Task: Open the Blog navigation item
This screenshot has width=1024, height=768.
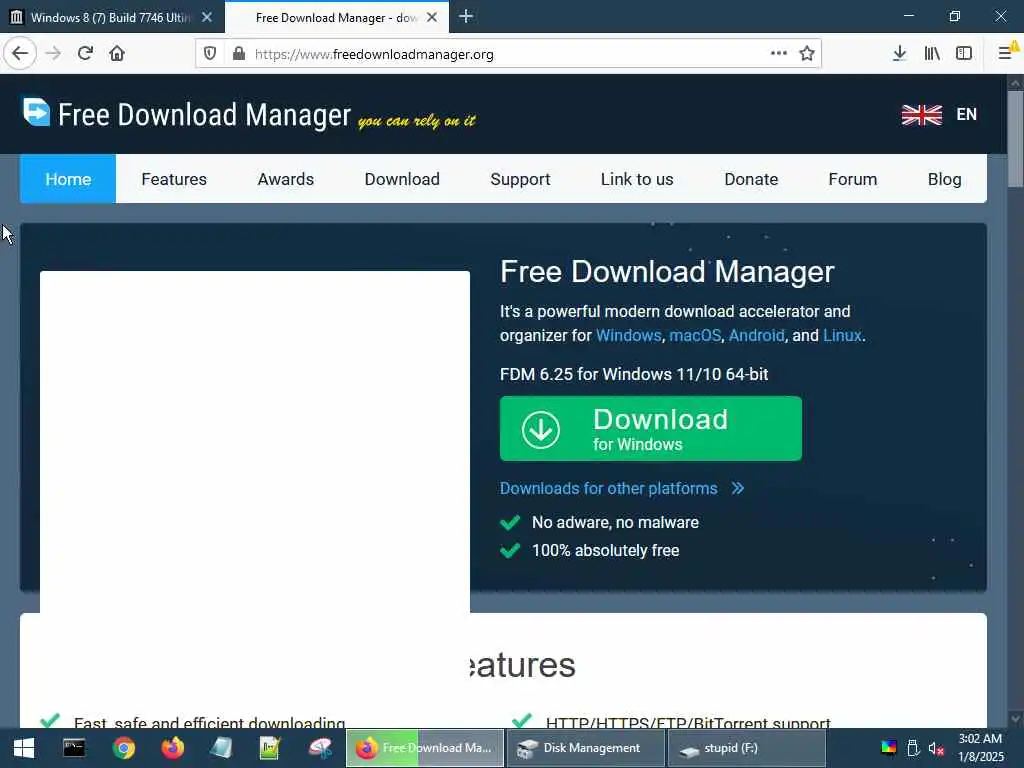Action: coord(944,179)
